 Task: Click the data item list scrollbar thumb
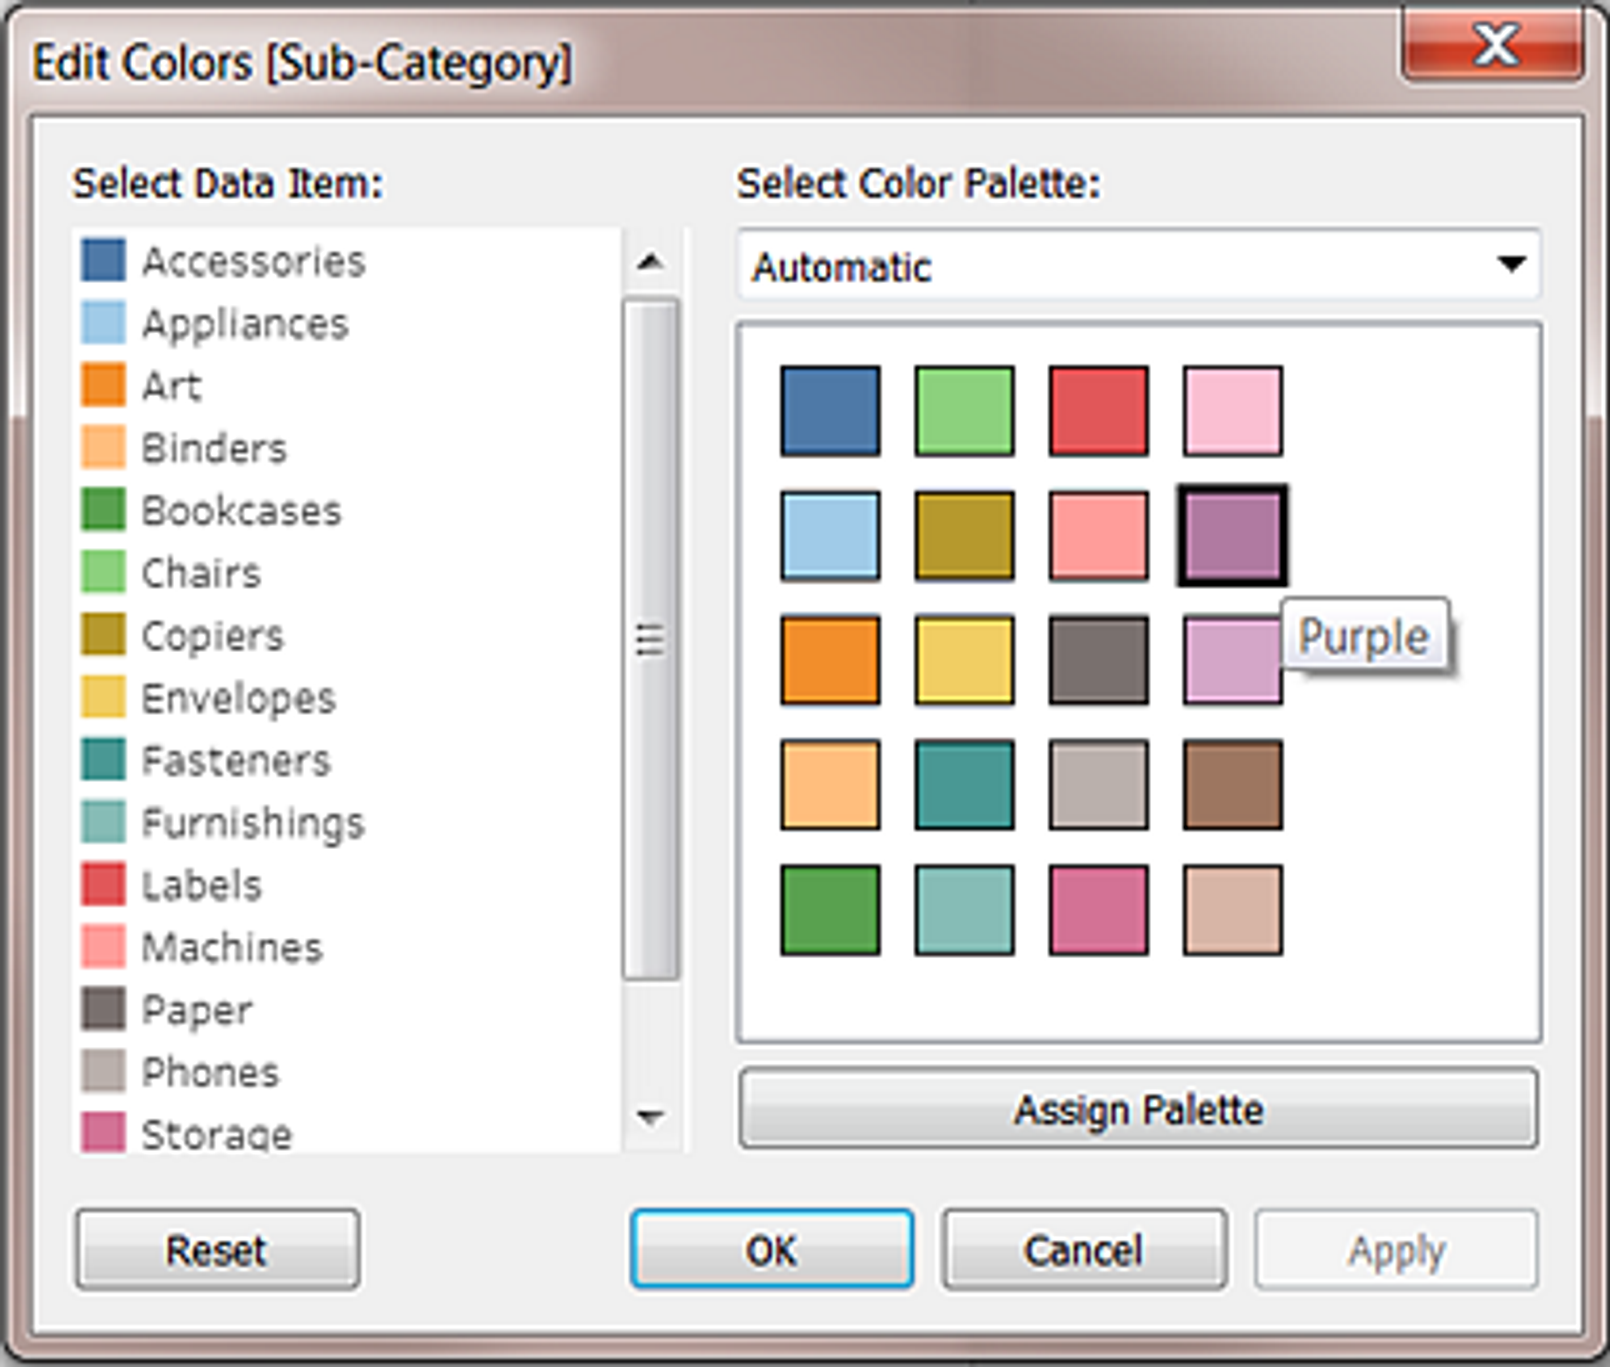point(651,638)
